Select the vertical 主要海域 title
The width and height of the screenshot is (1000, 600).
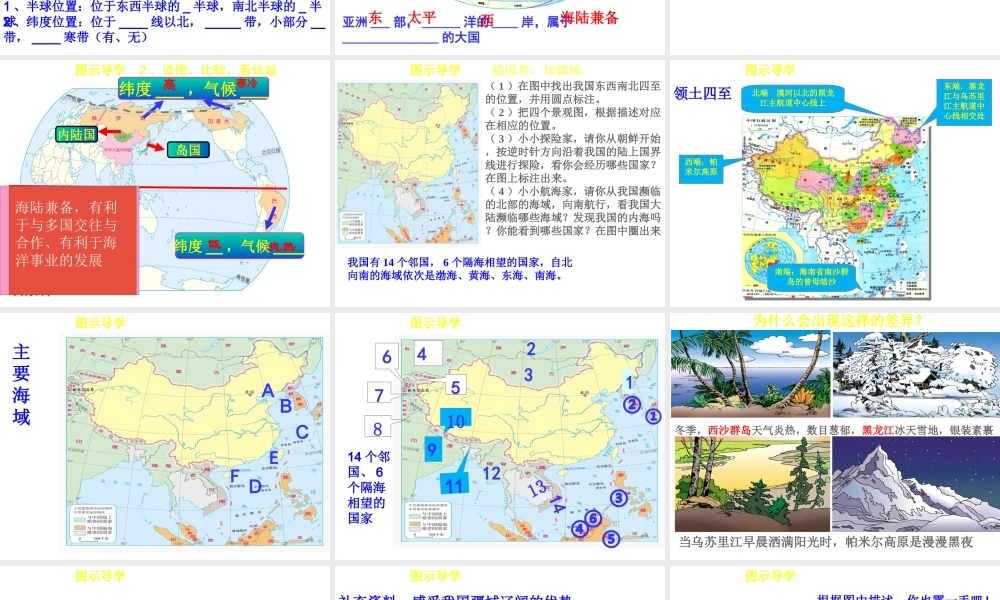click(x=21, y=384)
